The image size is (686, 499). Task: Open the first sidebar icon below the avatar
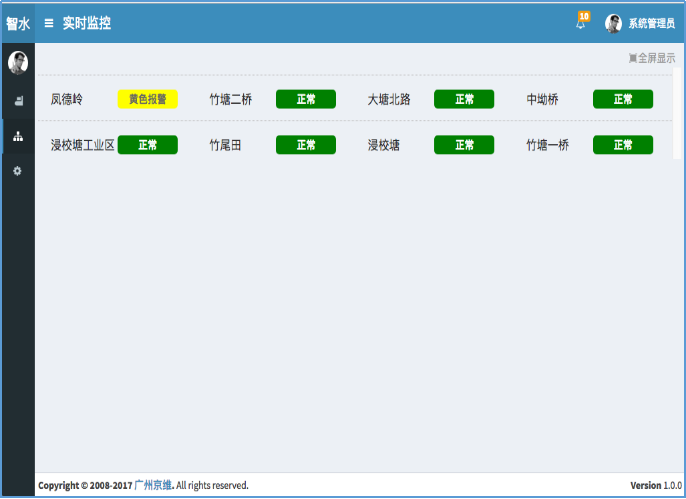coord(18,101)
